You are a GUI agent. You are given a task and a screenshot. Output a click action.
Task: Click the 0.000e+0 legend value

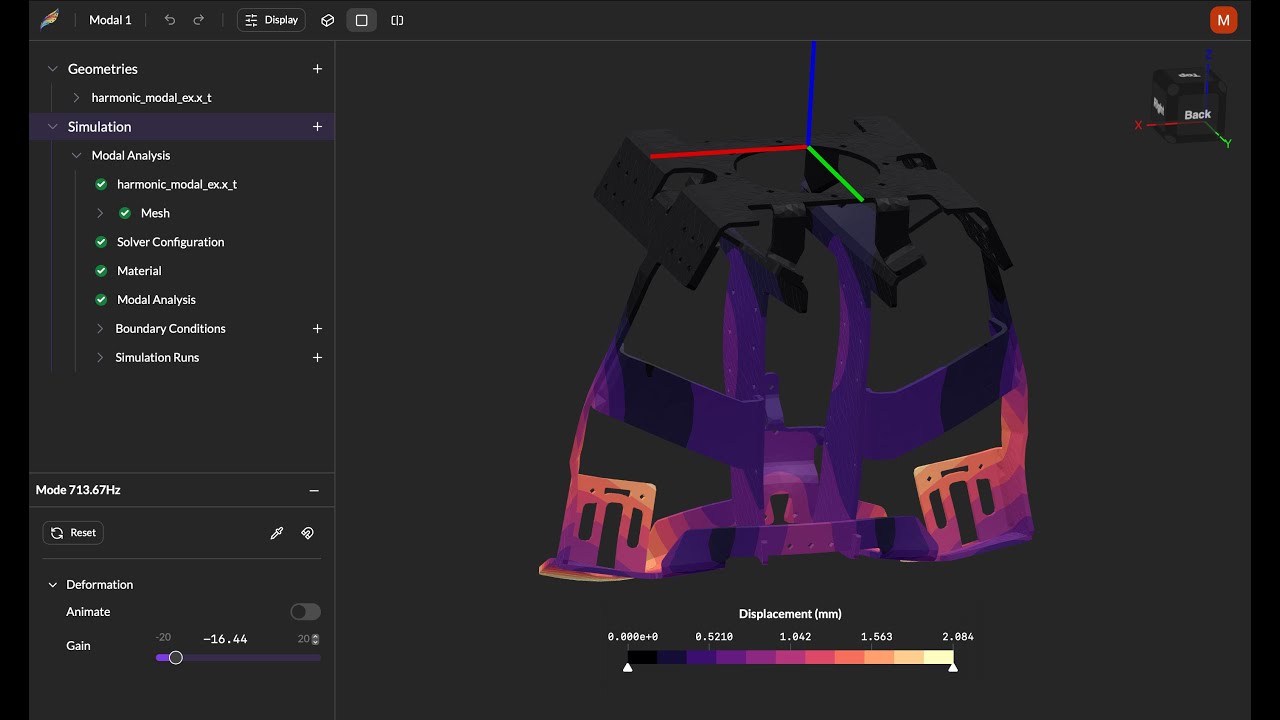tap(633, 637)
